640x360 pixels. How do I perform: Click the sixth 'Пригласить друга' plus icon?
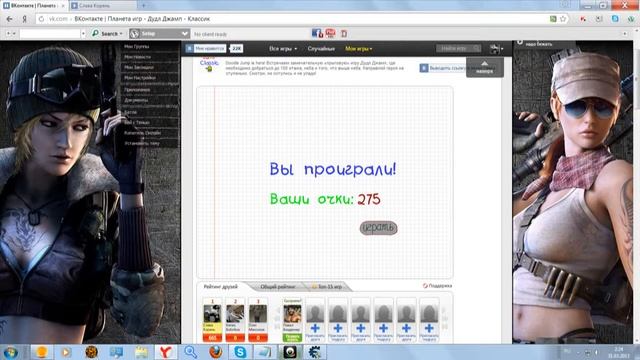coord(429,328)
